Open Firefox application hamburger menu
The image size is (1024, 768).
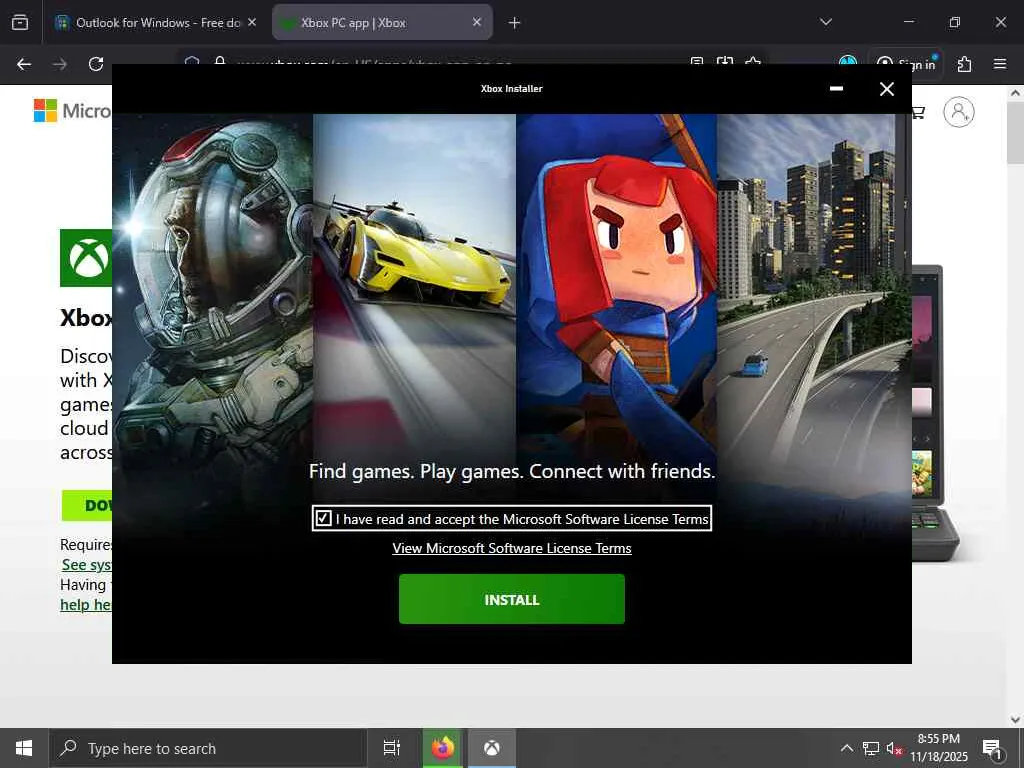coord(1000,64)
